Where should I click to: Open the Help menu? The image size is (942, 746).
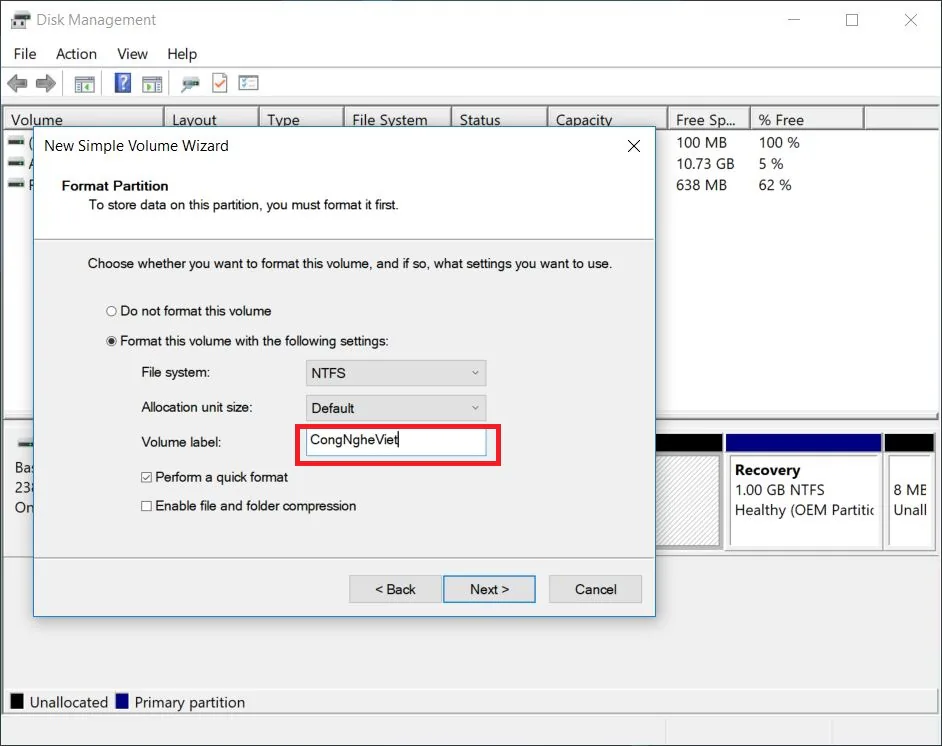182,54
